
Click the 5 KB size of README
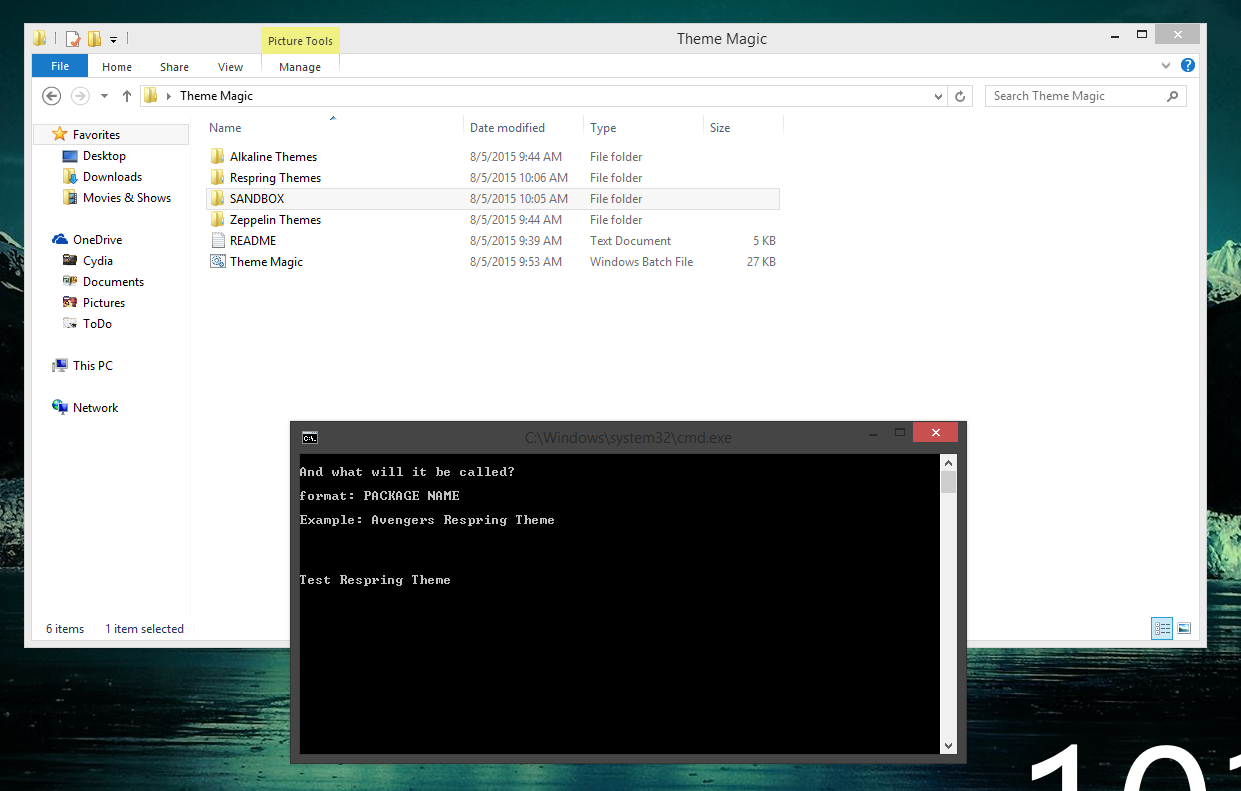point(764,241)
